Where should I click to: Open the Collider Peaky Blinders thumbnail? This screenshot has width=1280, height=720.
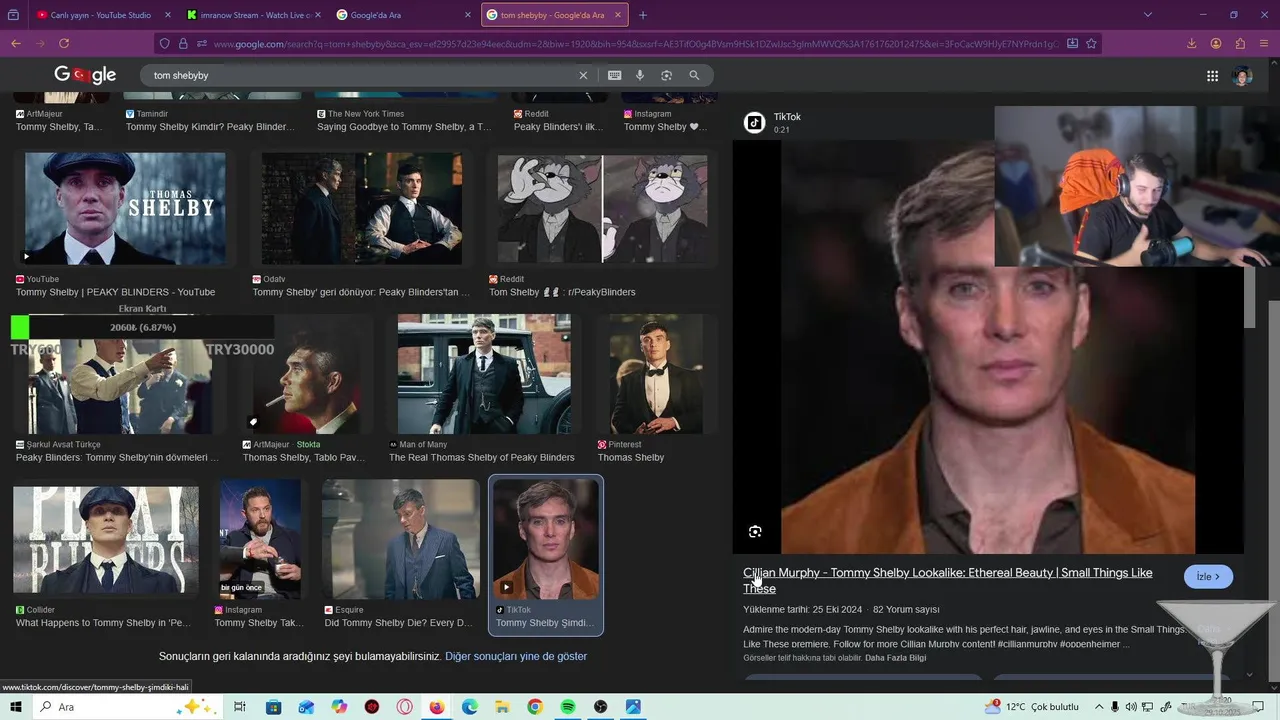106,540
